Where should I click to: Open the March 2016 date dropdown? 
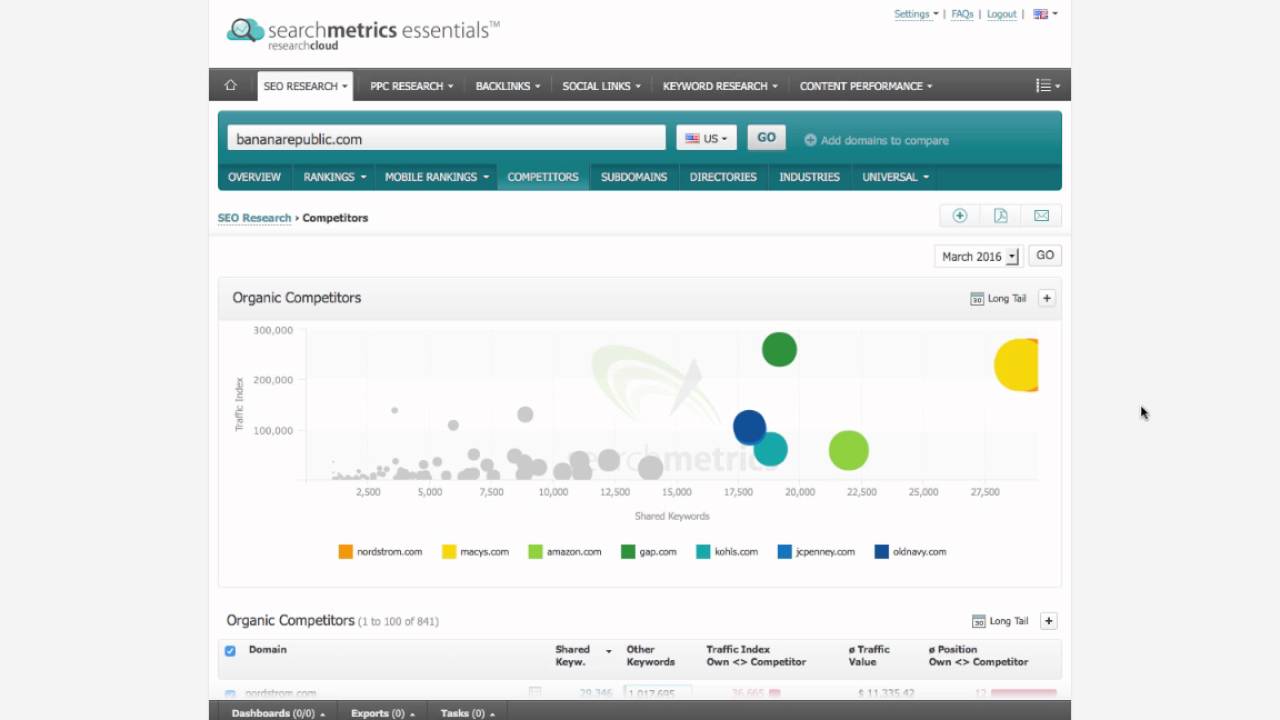(977, 256)
